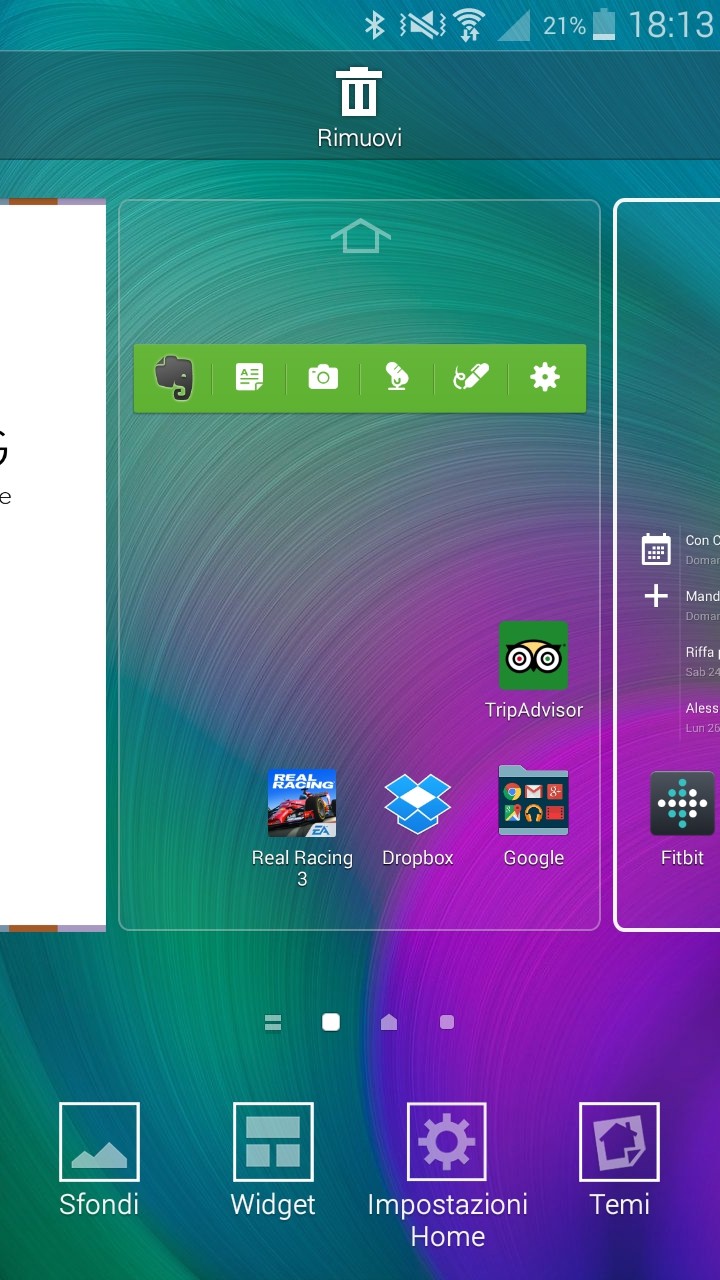This screenshot has height=1280, width=720.
Task: Open the Evernote camera note icon
Action: pyautogui.click(x=323, y=377)
